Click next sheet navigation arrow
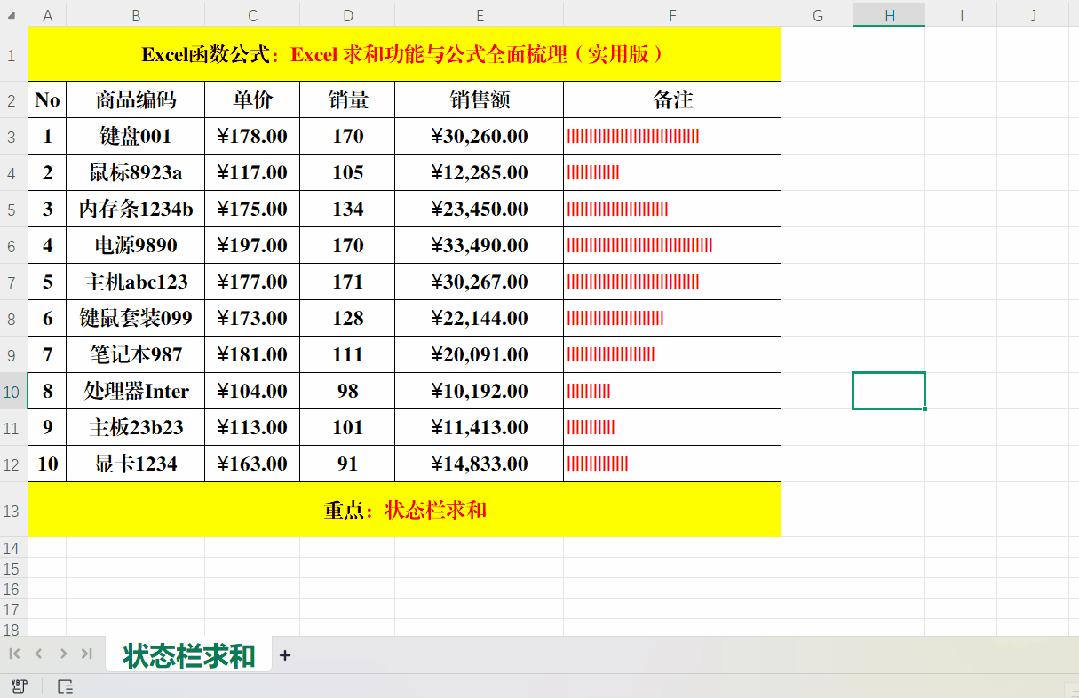 point(63,653)
